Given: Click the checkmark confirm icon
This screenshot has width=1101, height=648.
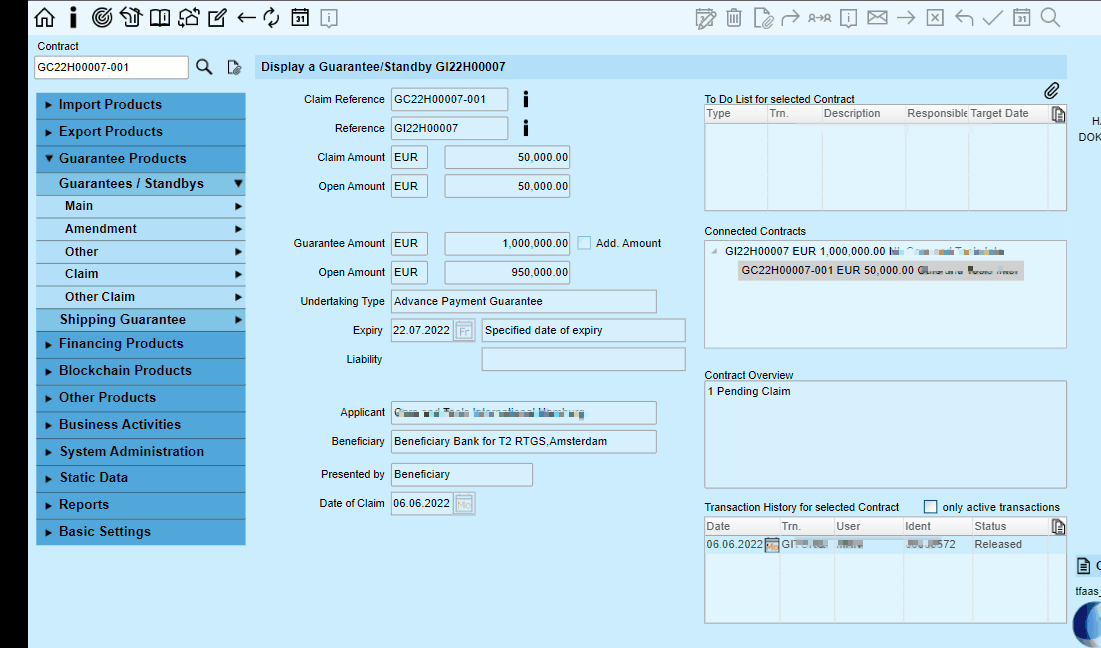Looking at the screenshot, I should tap(992, 18).
